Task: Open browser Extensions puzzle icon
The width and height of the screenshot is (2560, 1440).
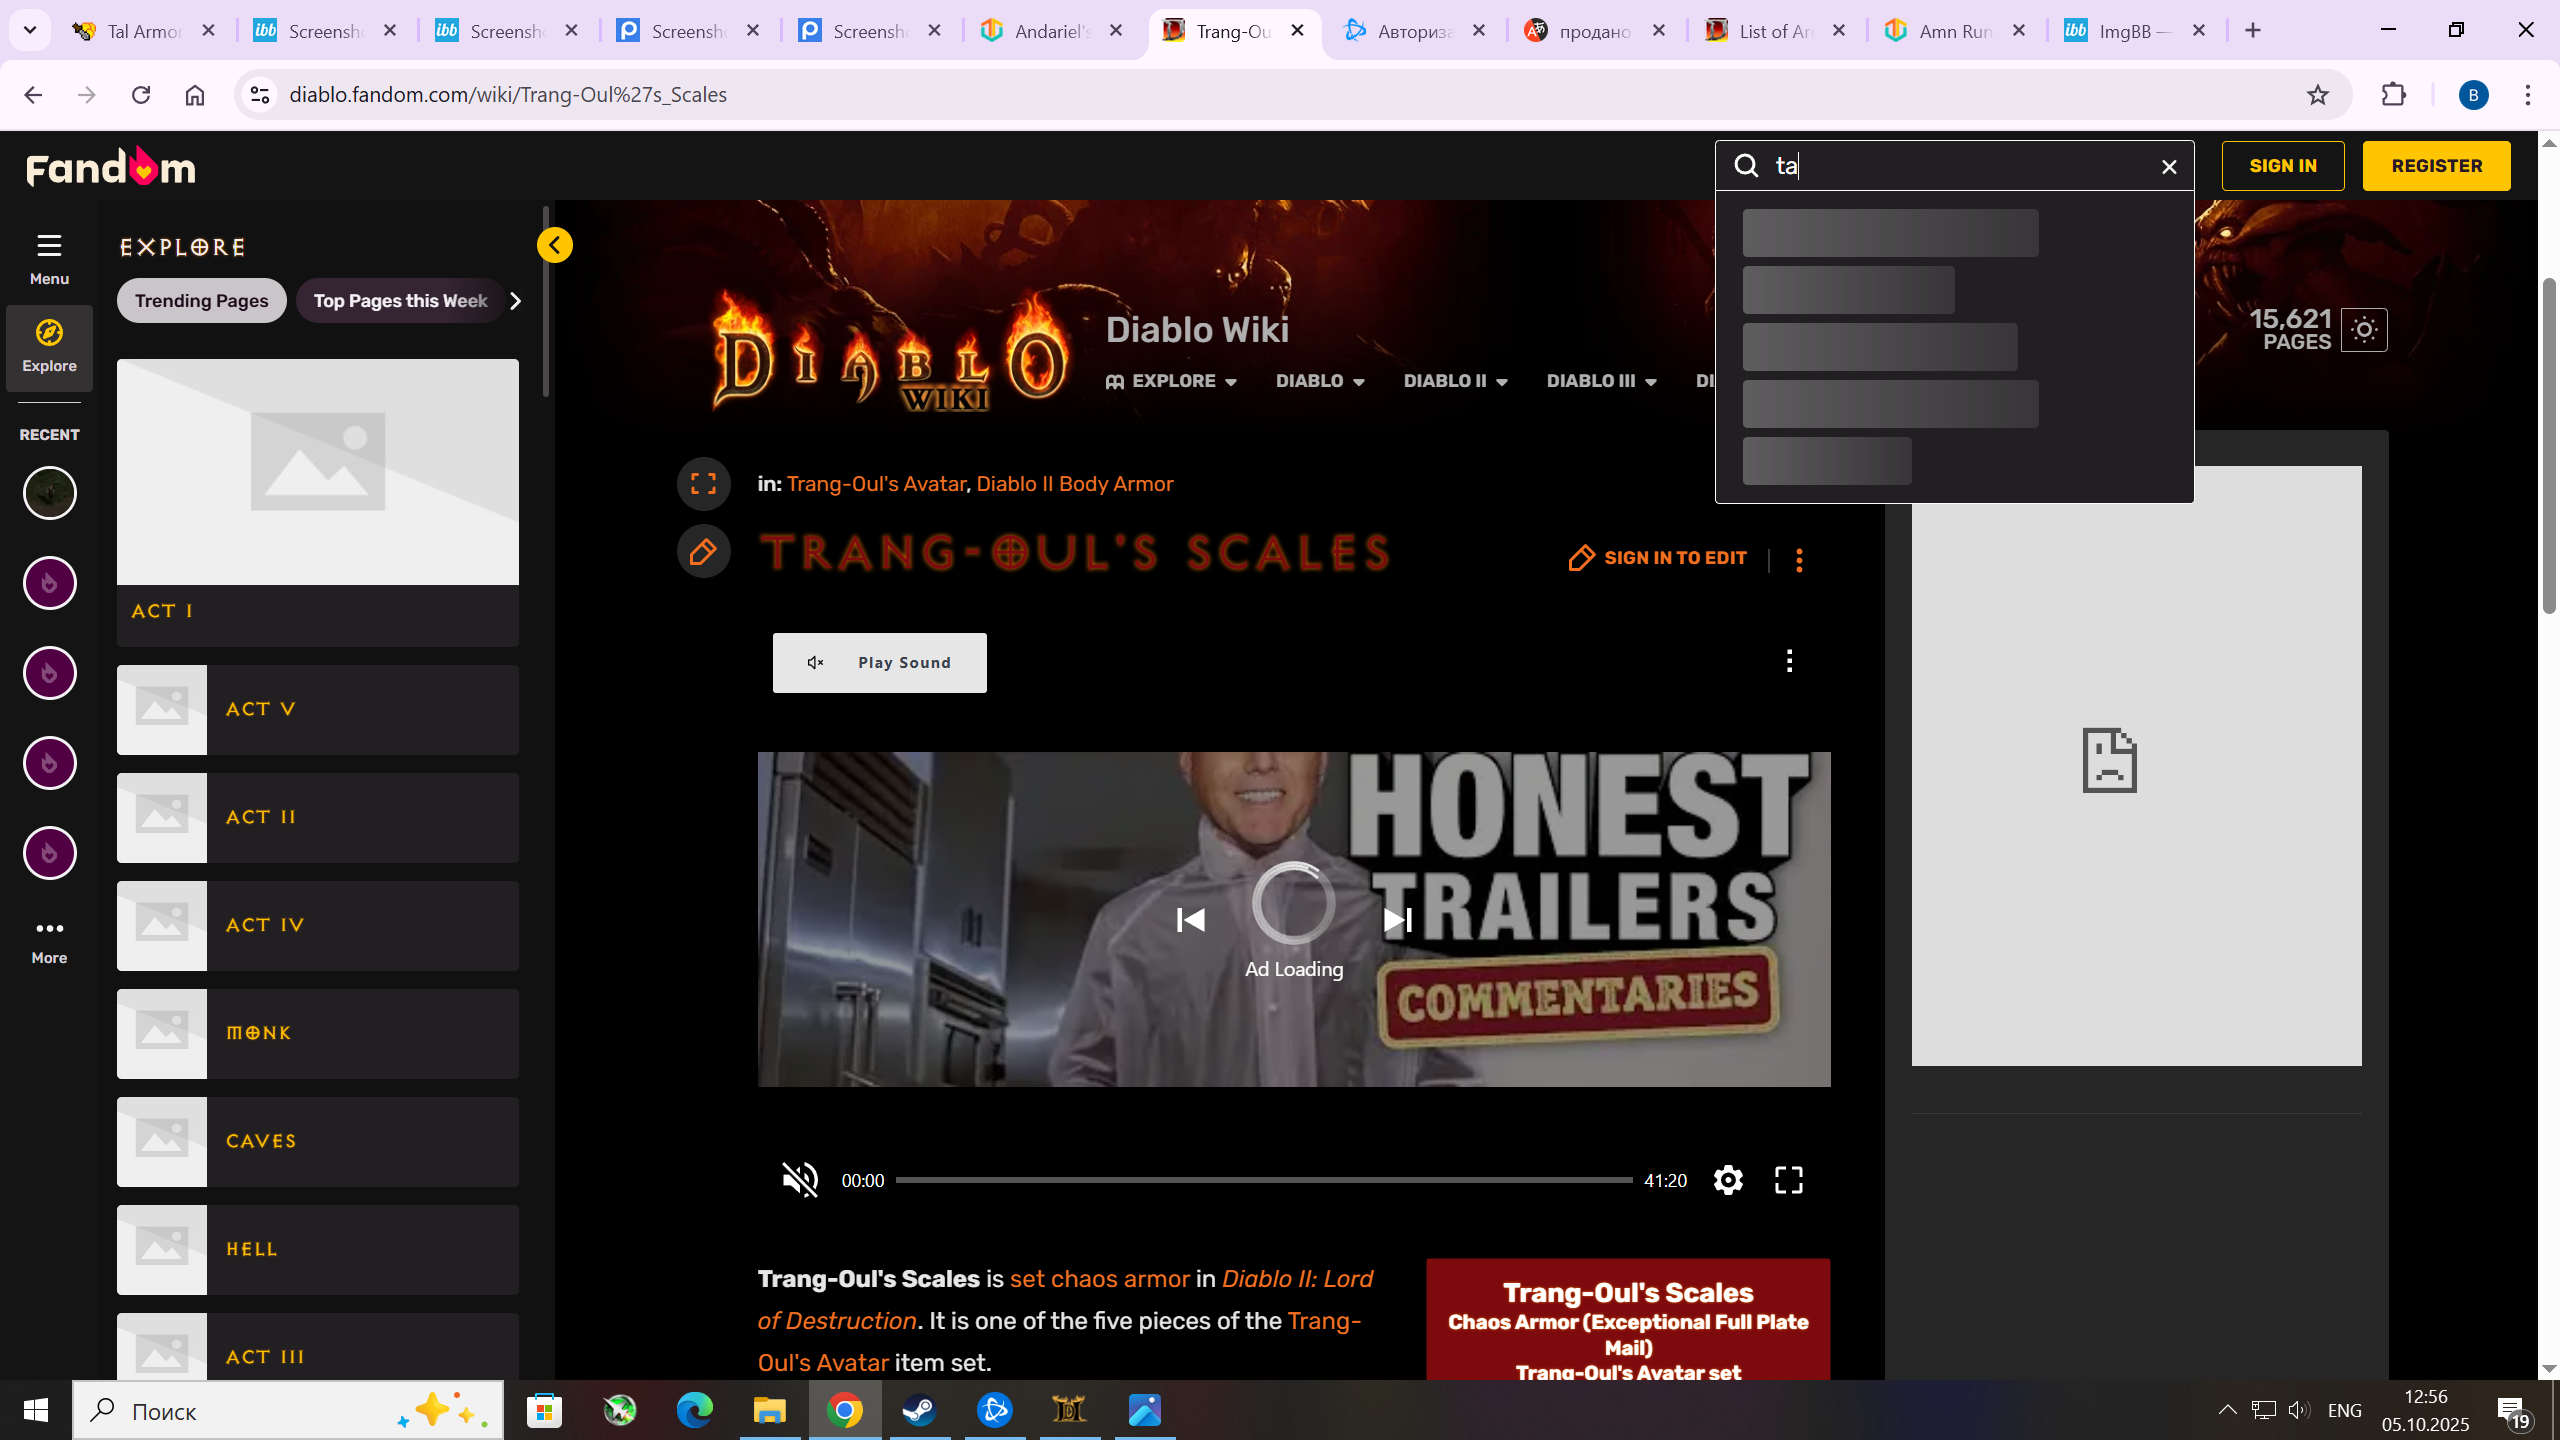Action: point(2394,95)
